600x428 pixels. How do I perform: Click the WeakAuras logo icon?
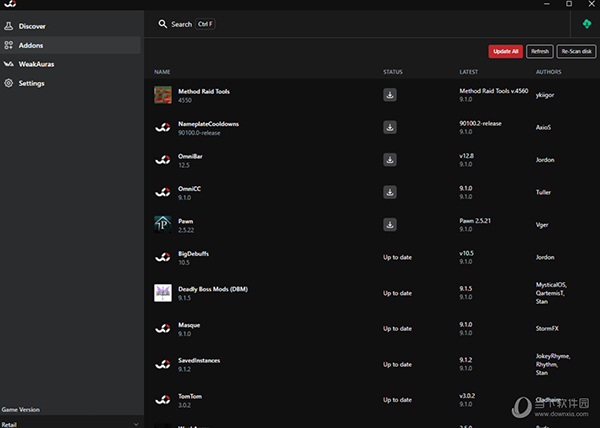pos(8,64)
